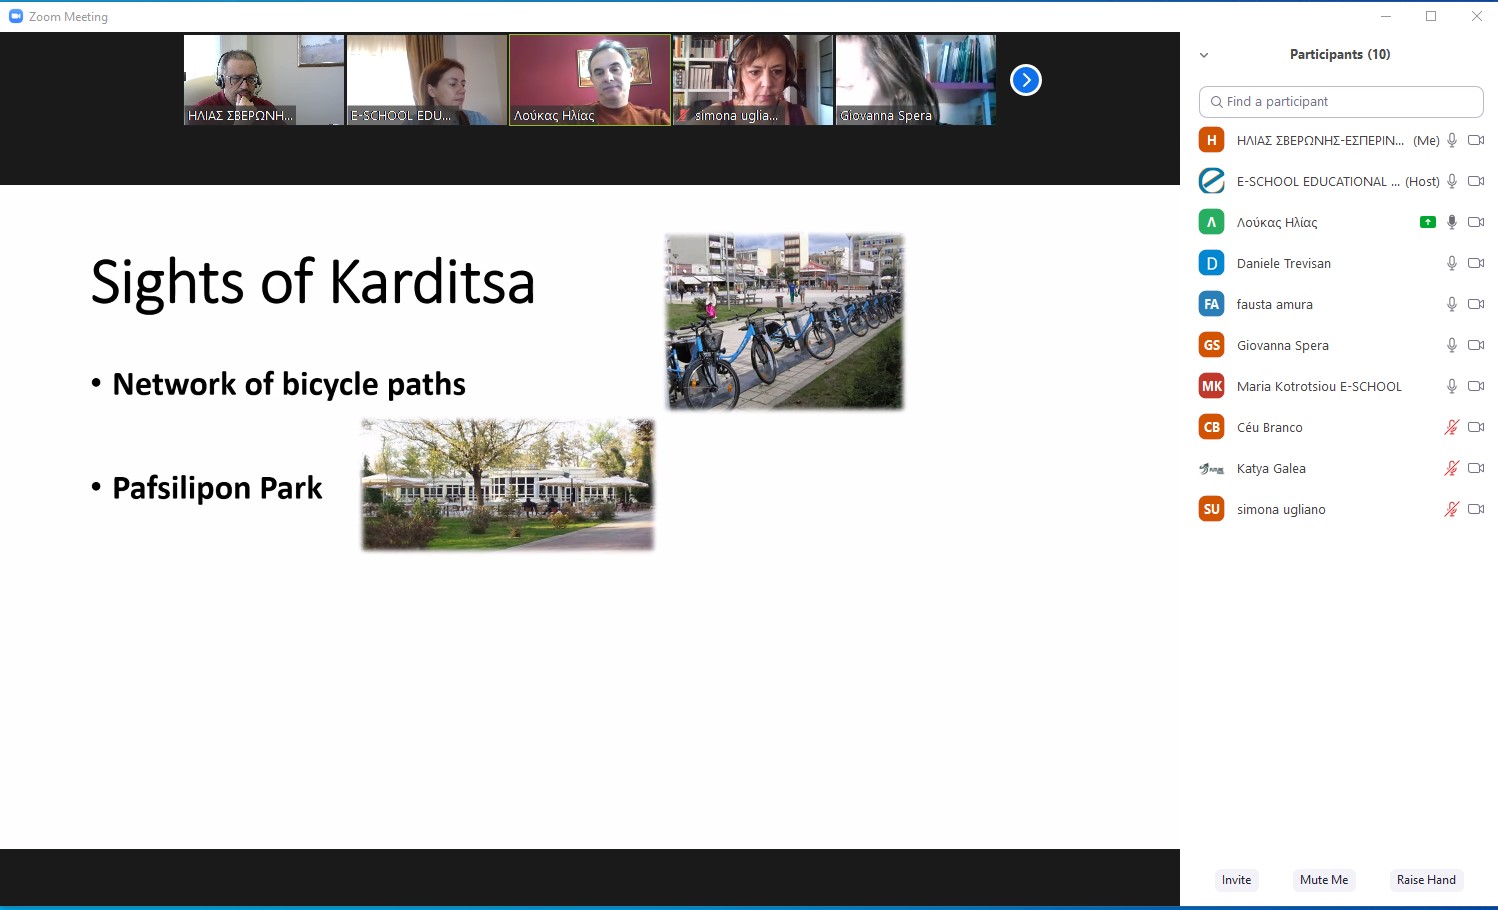The width and height of the screenshot is (1498, 910).
Task: Click the Zoom Meeting icon in the title bar
Action: point(15,16)
